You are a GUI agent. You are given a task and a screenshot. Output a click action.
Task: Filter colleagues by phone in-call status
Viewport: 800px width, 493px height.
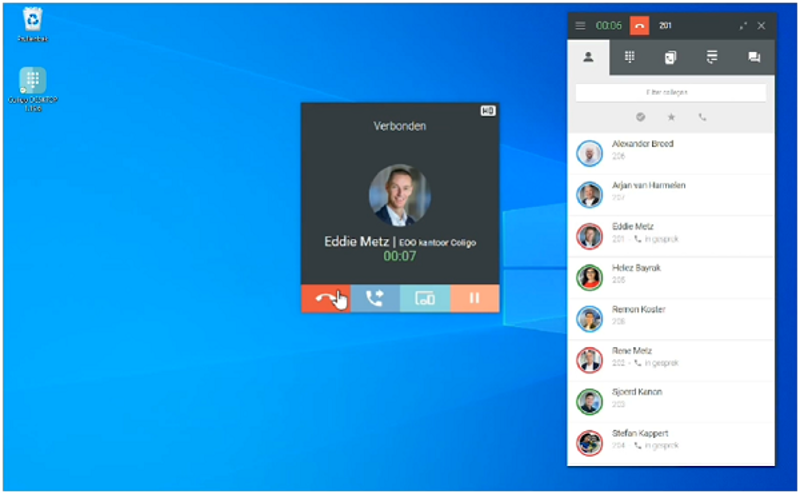click(703, 117)
